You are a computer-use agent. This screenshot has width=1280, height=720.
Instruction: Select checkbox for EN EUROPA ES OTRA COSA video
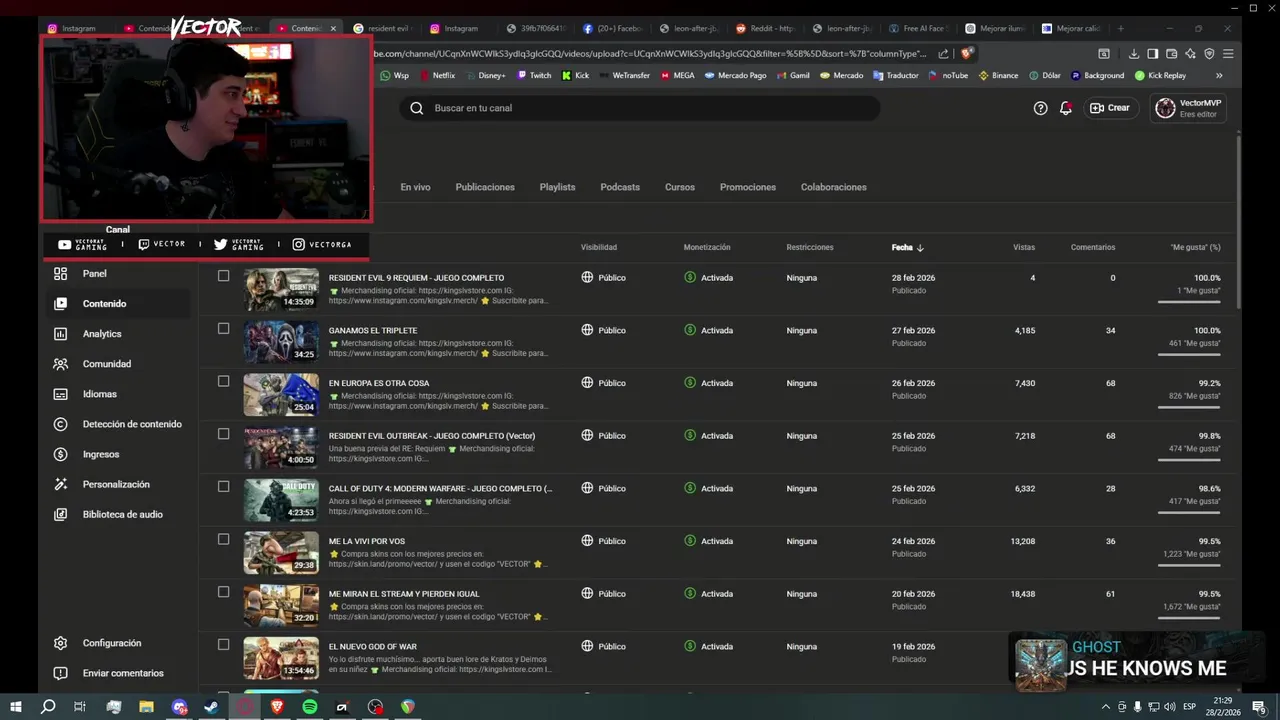pos(223,381)
